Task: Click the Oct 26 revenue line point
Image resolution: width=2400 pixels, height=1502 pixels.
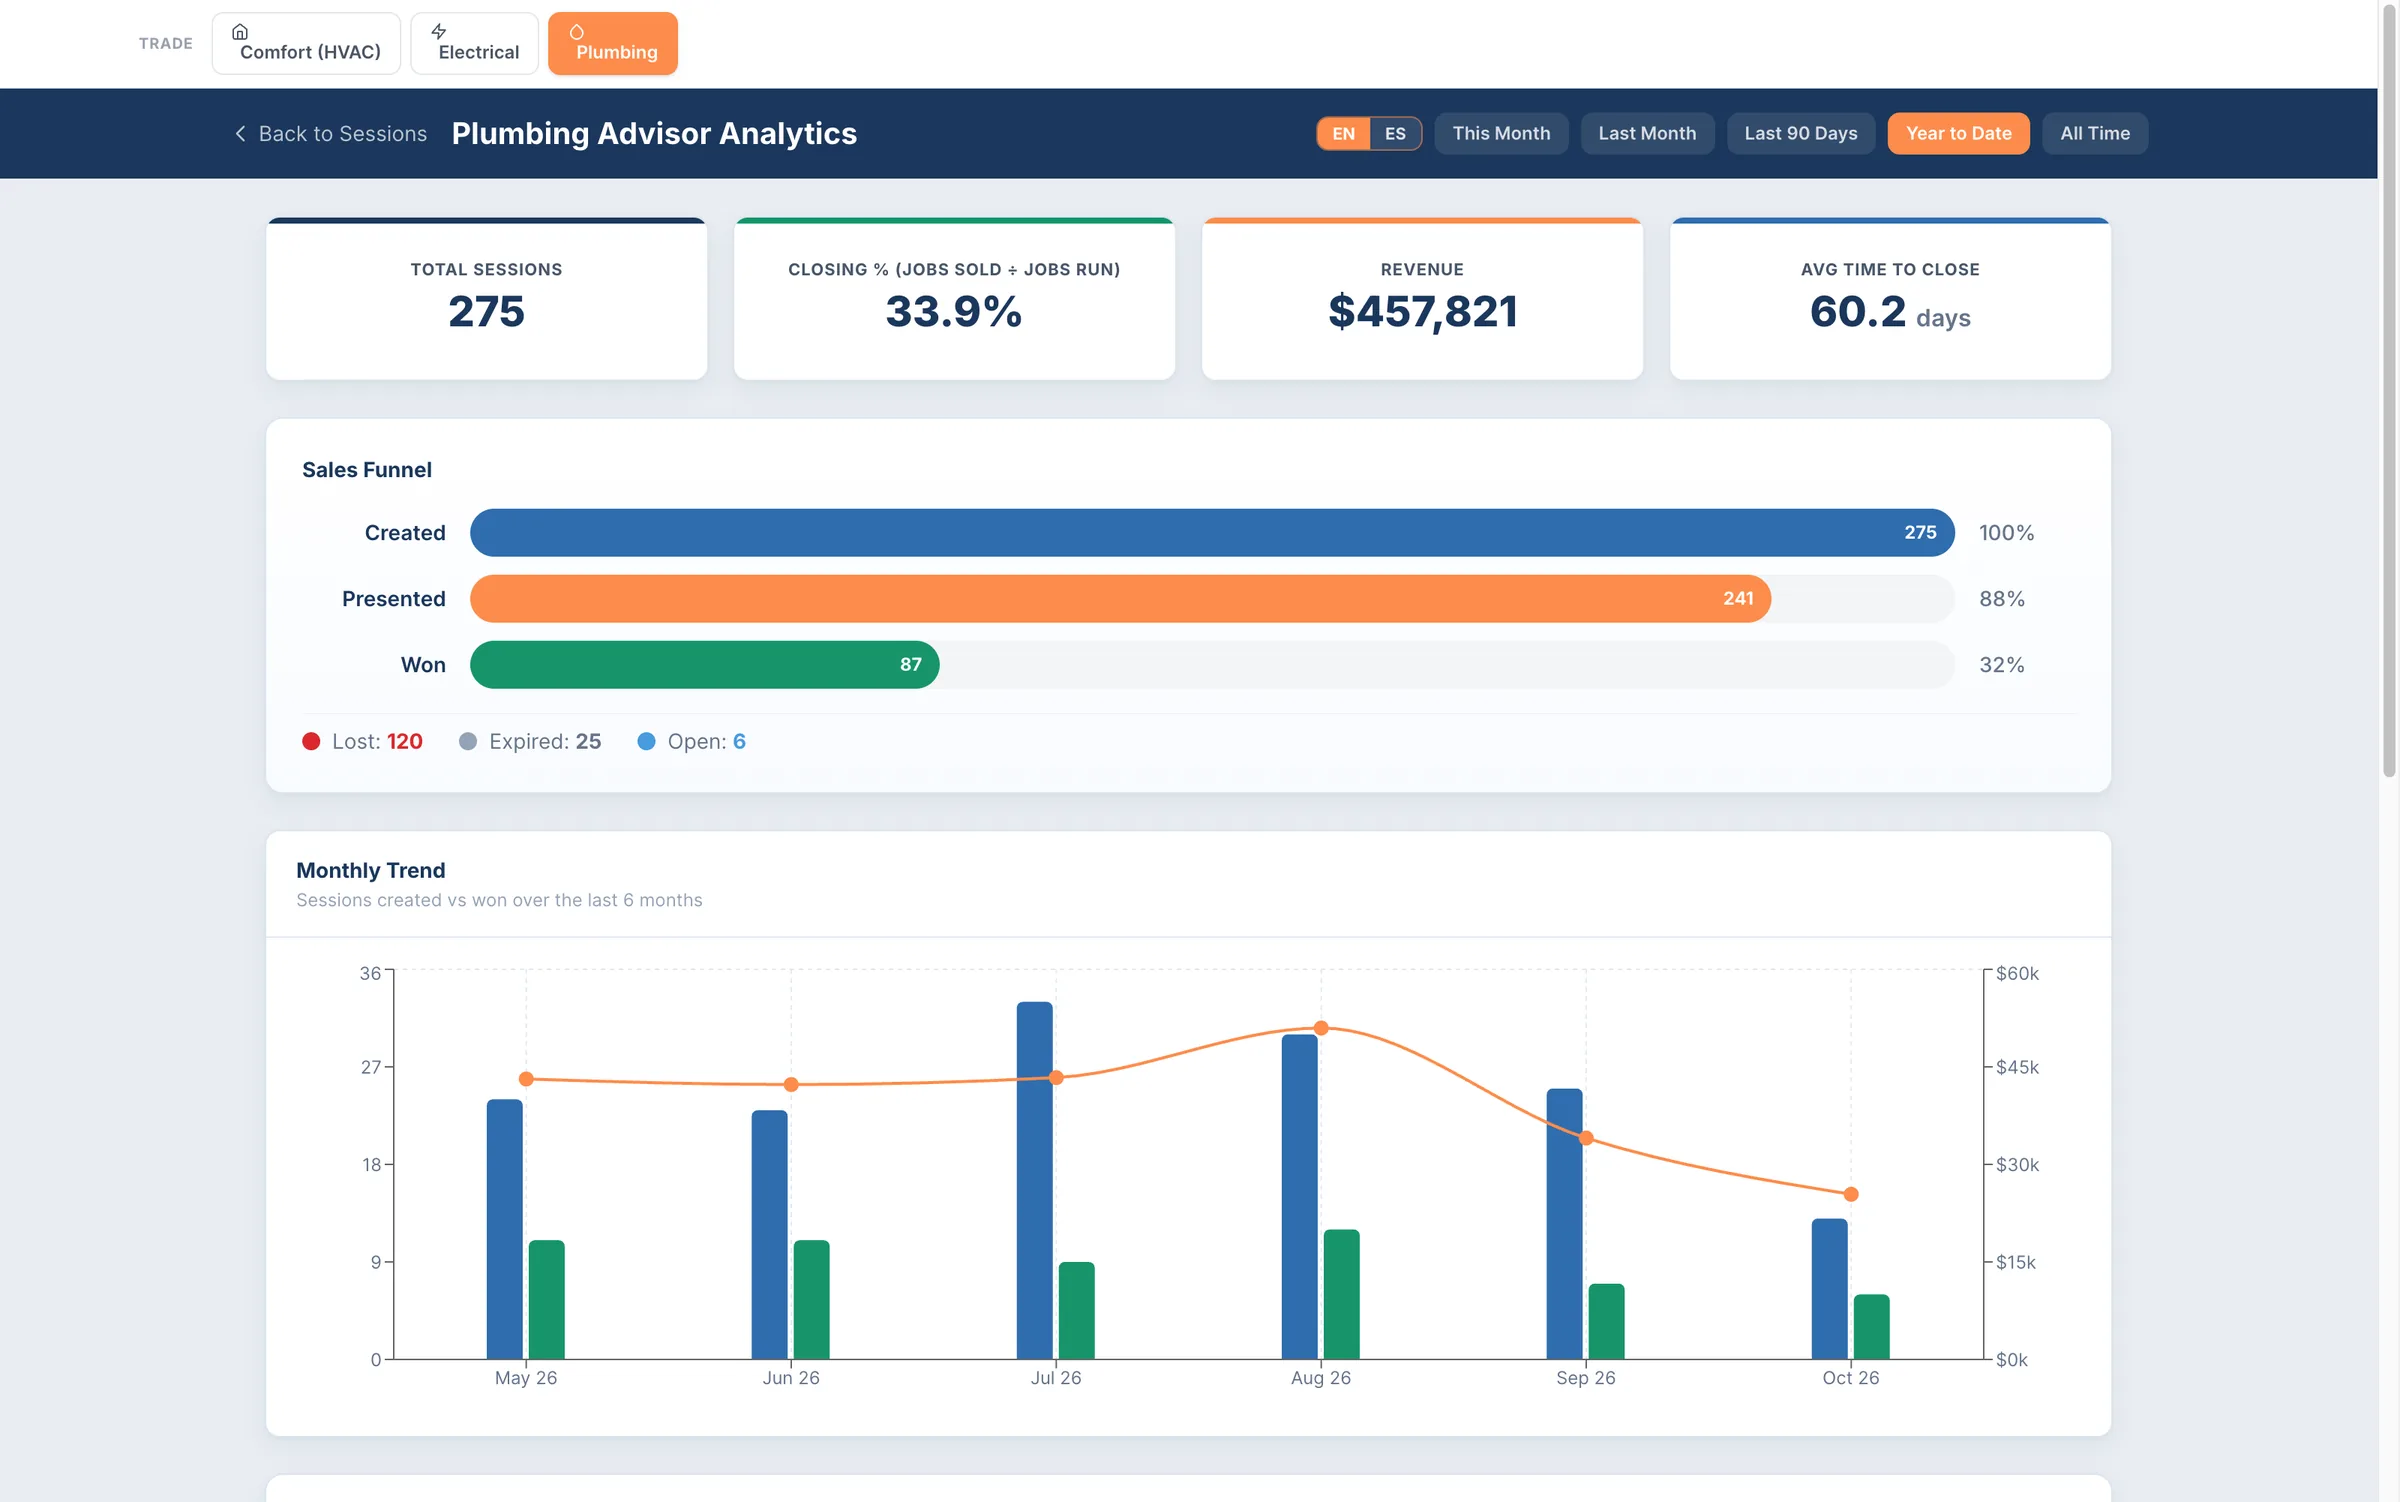Action: click(x=1850, y=1194)
